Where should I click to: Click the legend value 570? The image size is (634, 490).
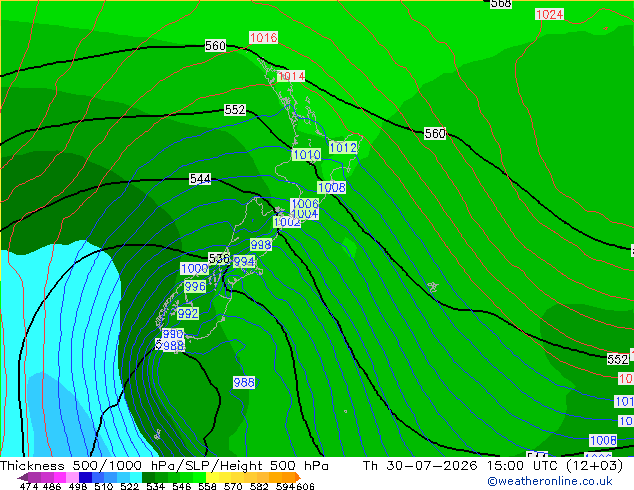click(x=233, y=486)
